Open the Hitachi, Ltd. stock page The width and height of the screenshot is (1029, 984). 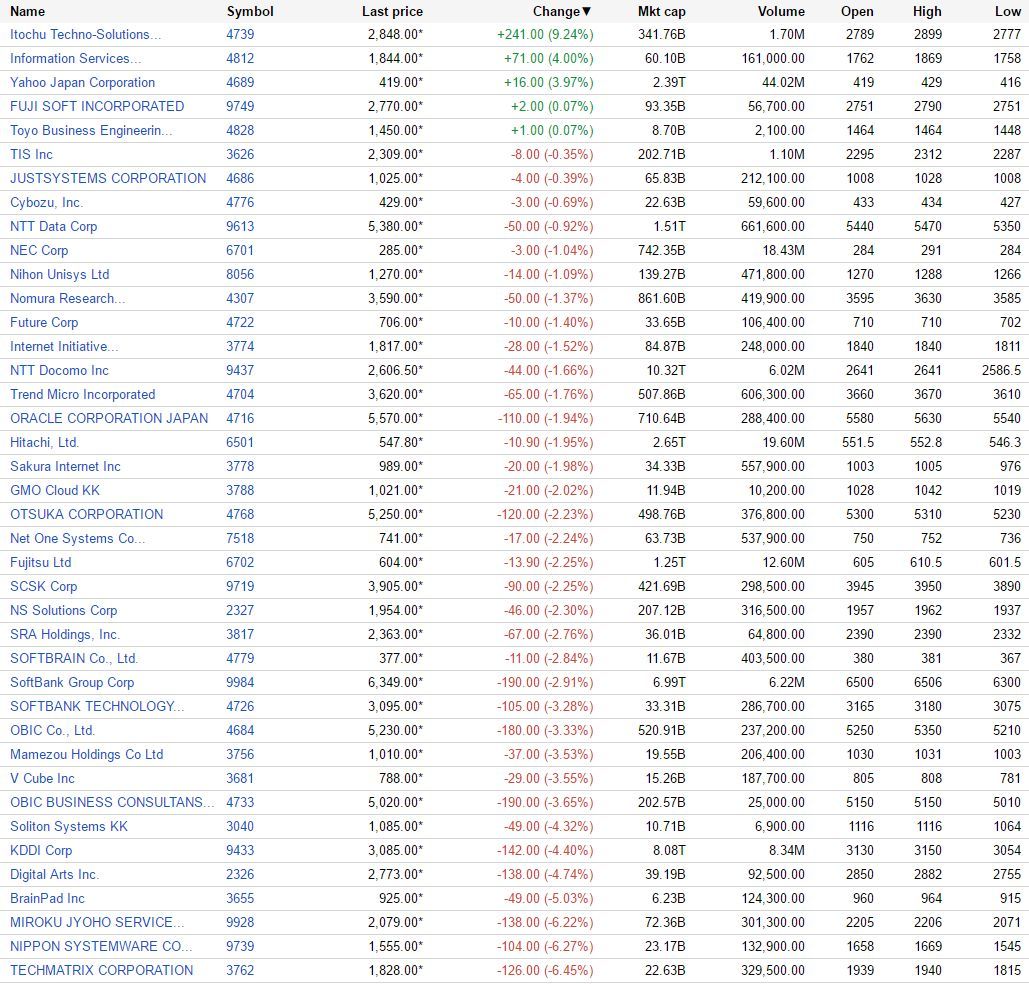click(45, 442)
